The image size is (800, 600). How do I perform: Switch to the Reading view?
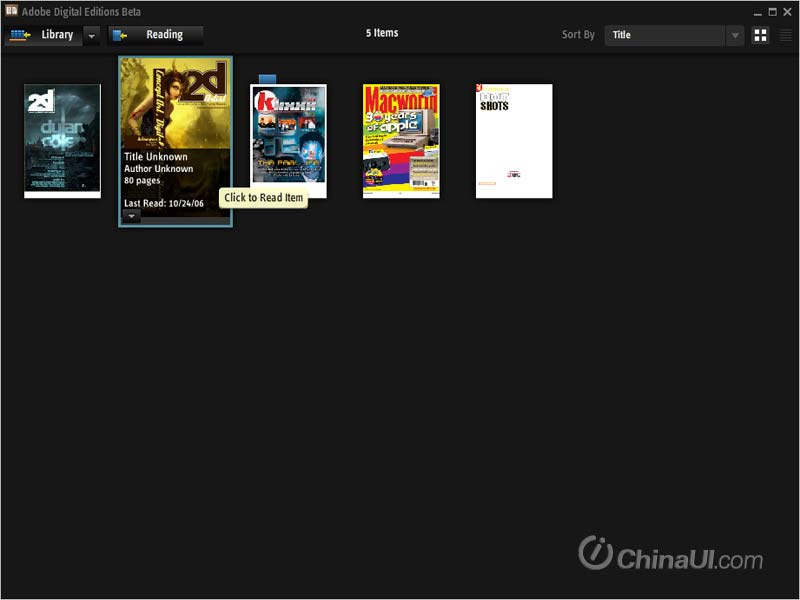pos(156,35)
